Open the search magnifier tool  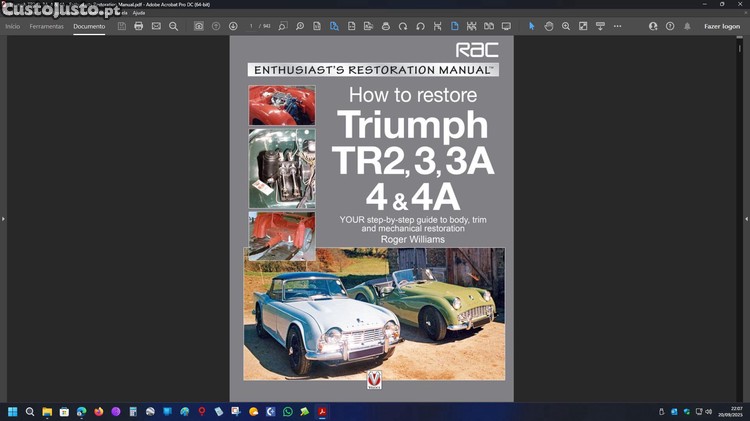173,26
